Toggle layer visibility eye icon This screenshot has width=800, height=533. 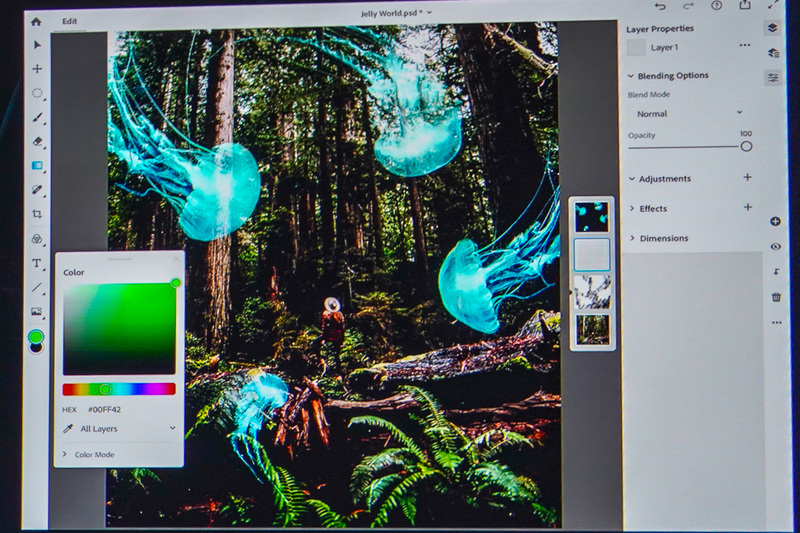click(x=776, y=247)
